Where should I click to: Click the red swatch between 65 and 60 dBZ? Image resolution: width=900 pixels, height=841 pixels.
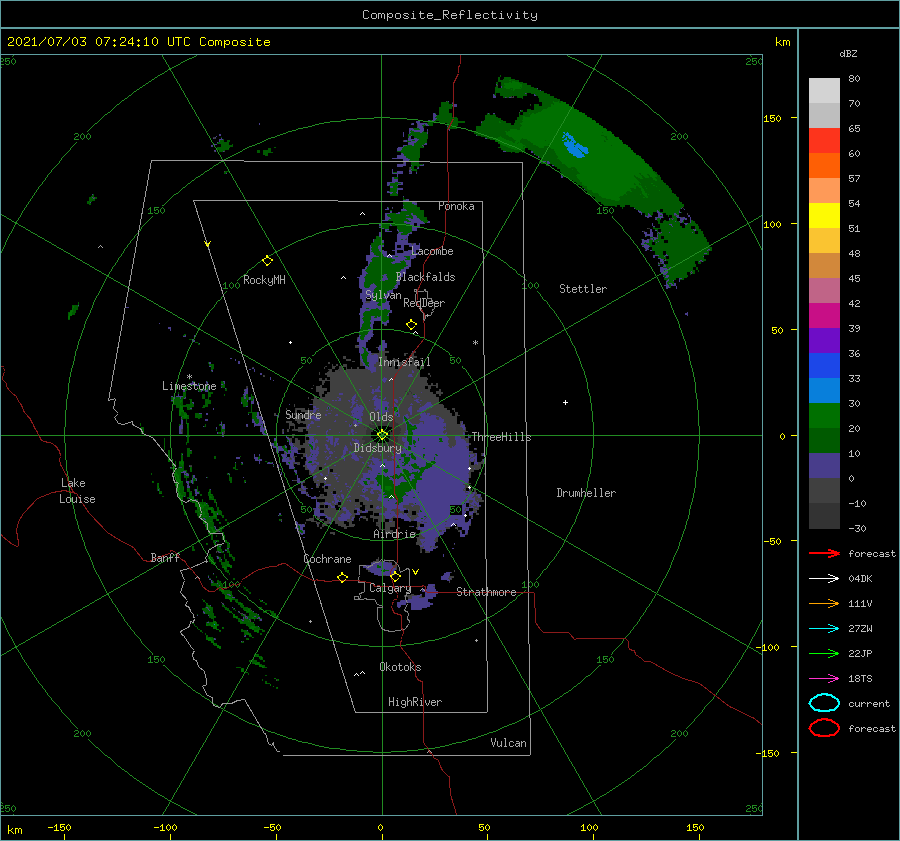coord(824,141)
